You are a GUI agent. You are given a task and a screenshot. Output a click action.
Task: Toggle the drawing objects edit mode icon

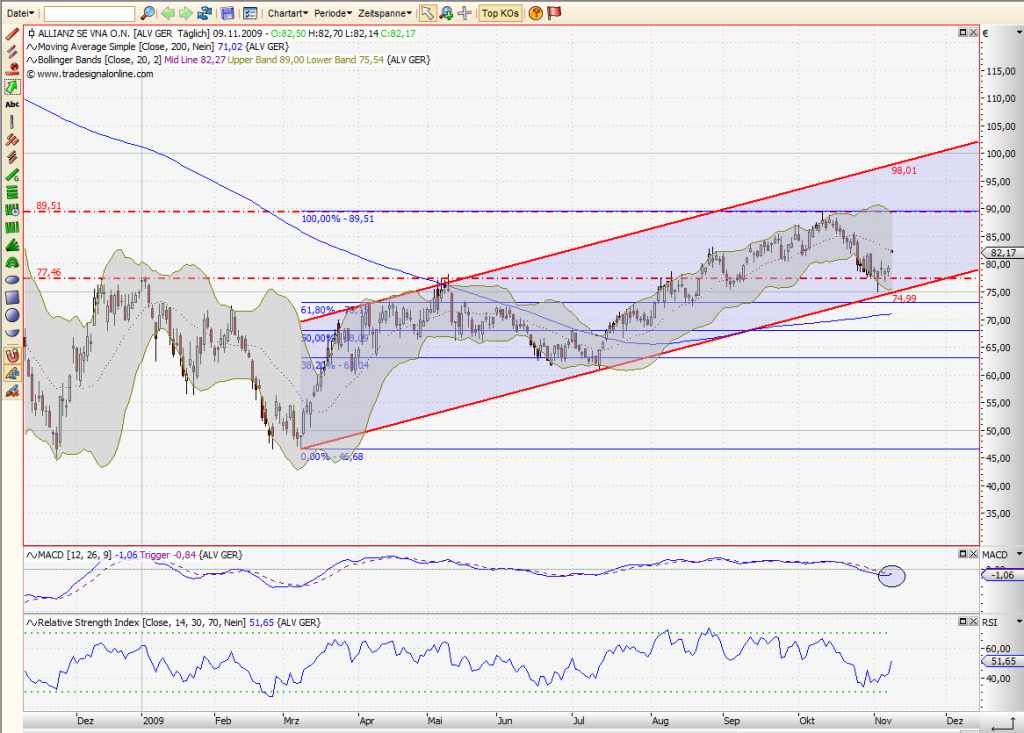(x=12, y=373)
